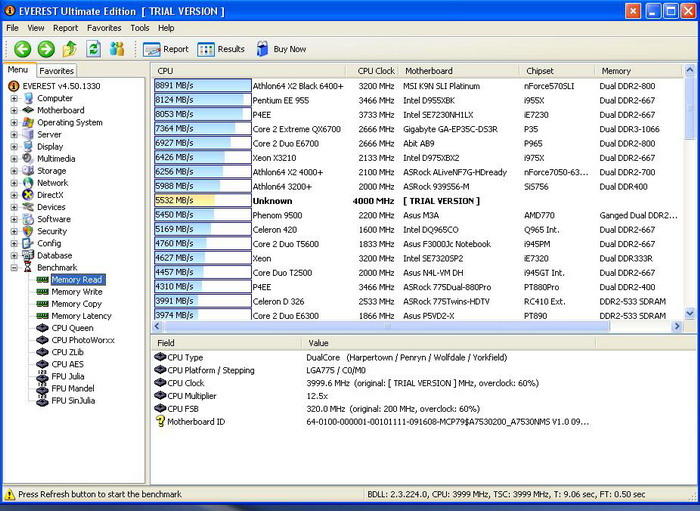Click the users icon in the toolbar
This screenshot has height=511, width=700.
point(117,49)
